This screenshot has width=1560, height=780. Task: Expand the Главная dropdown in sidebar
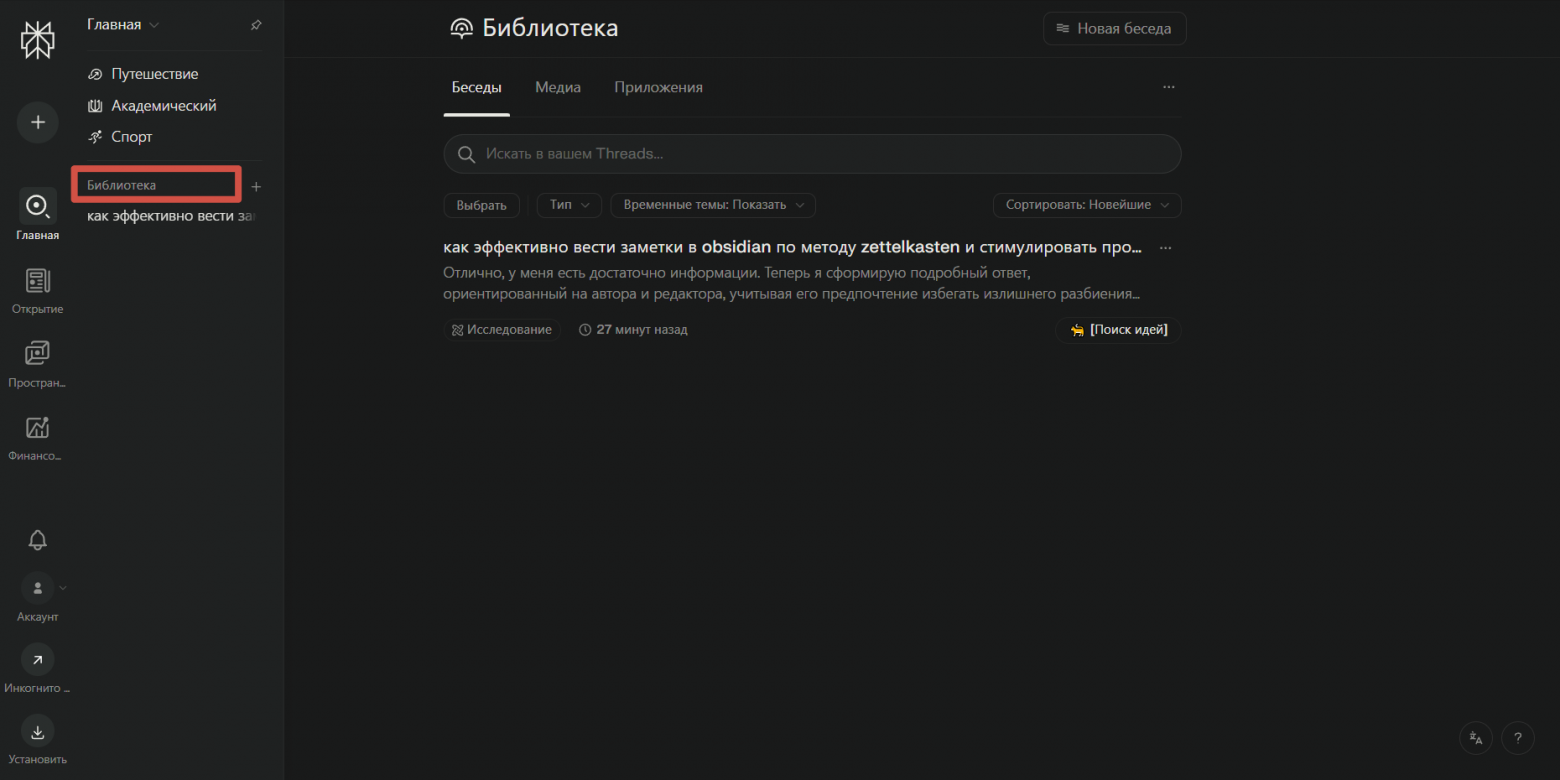click(123, 25)
